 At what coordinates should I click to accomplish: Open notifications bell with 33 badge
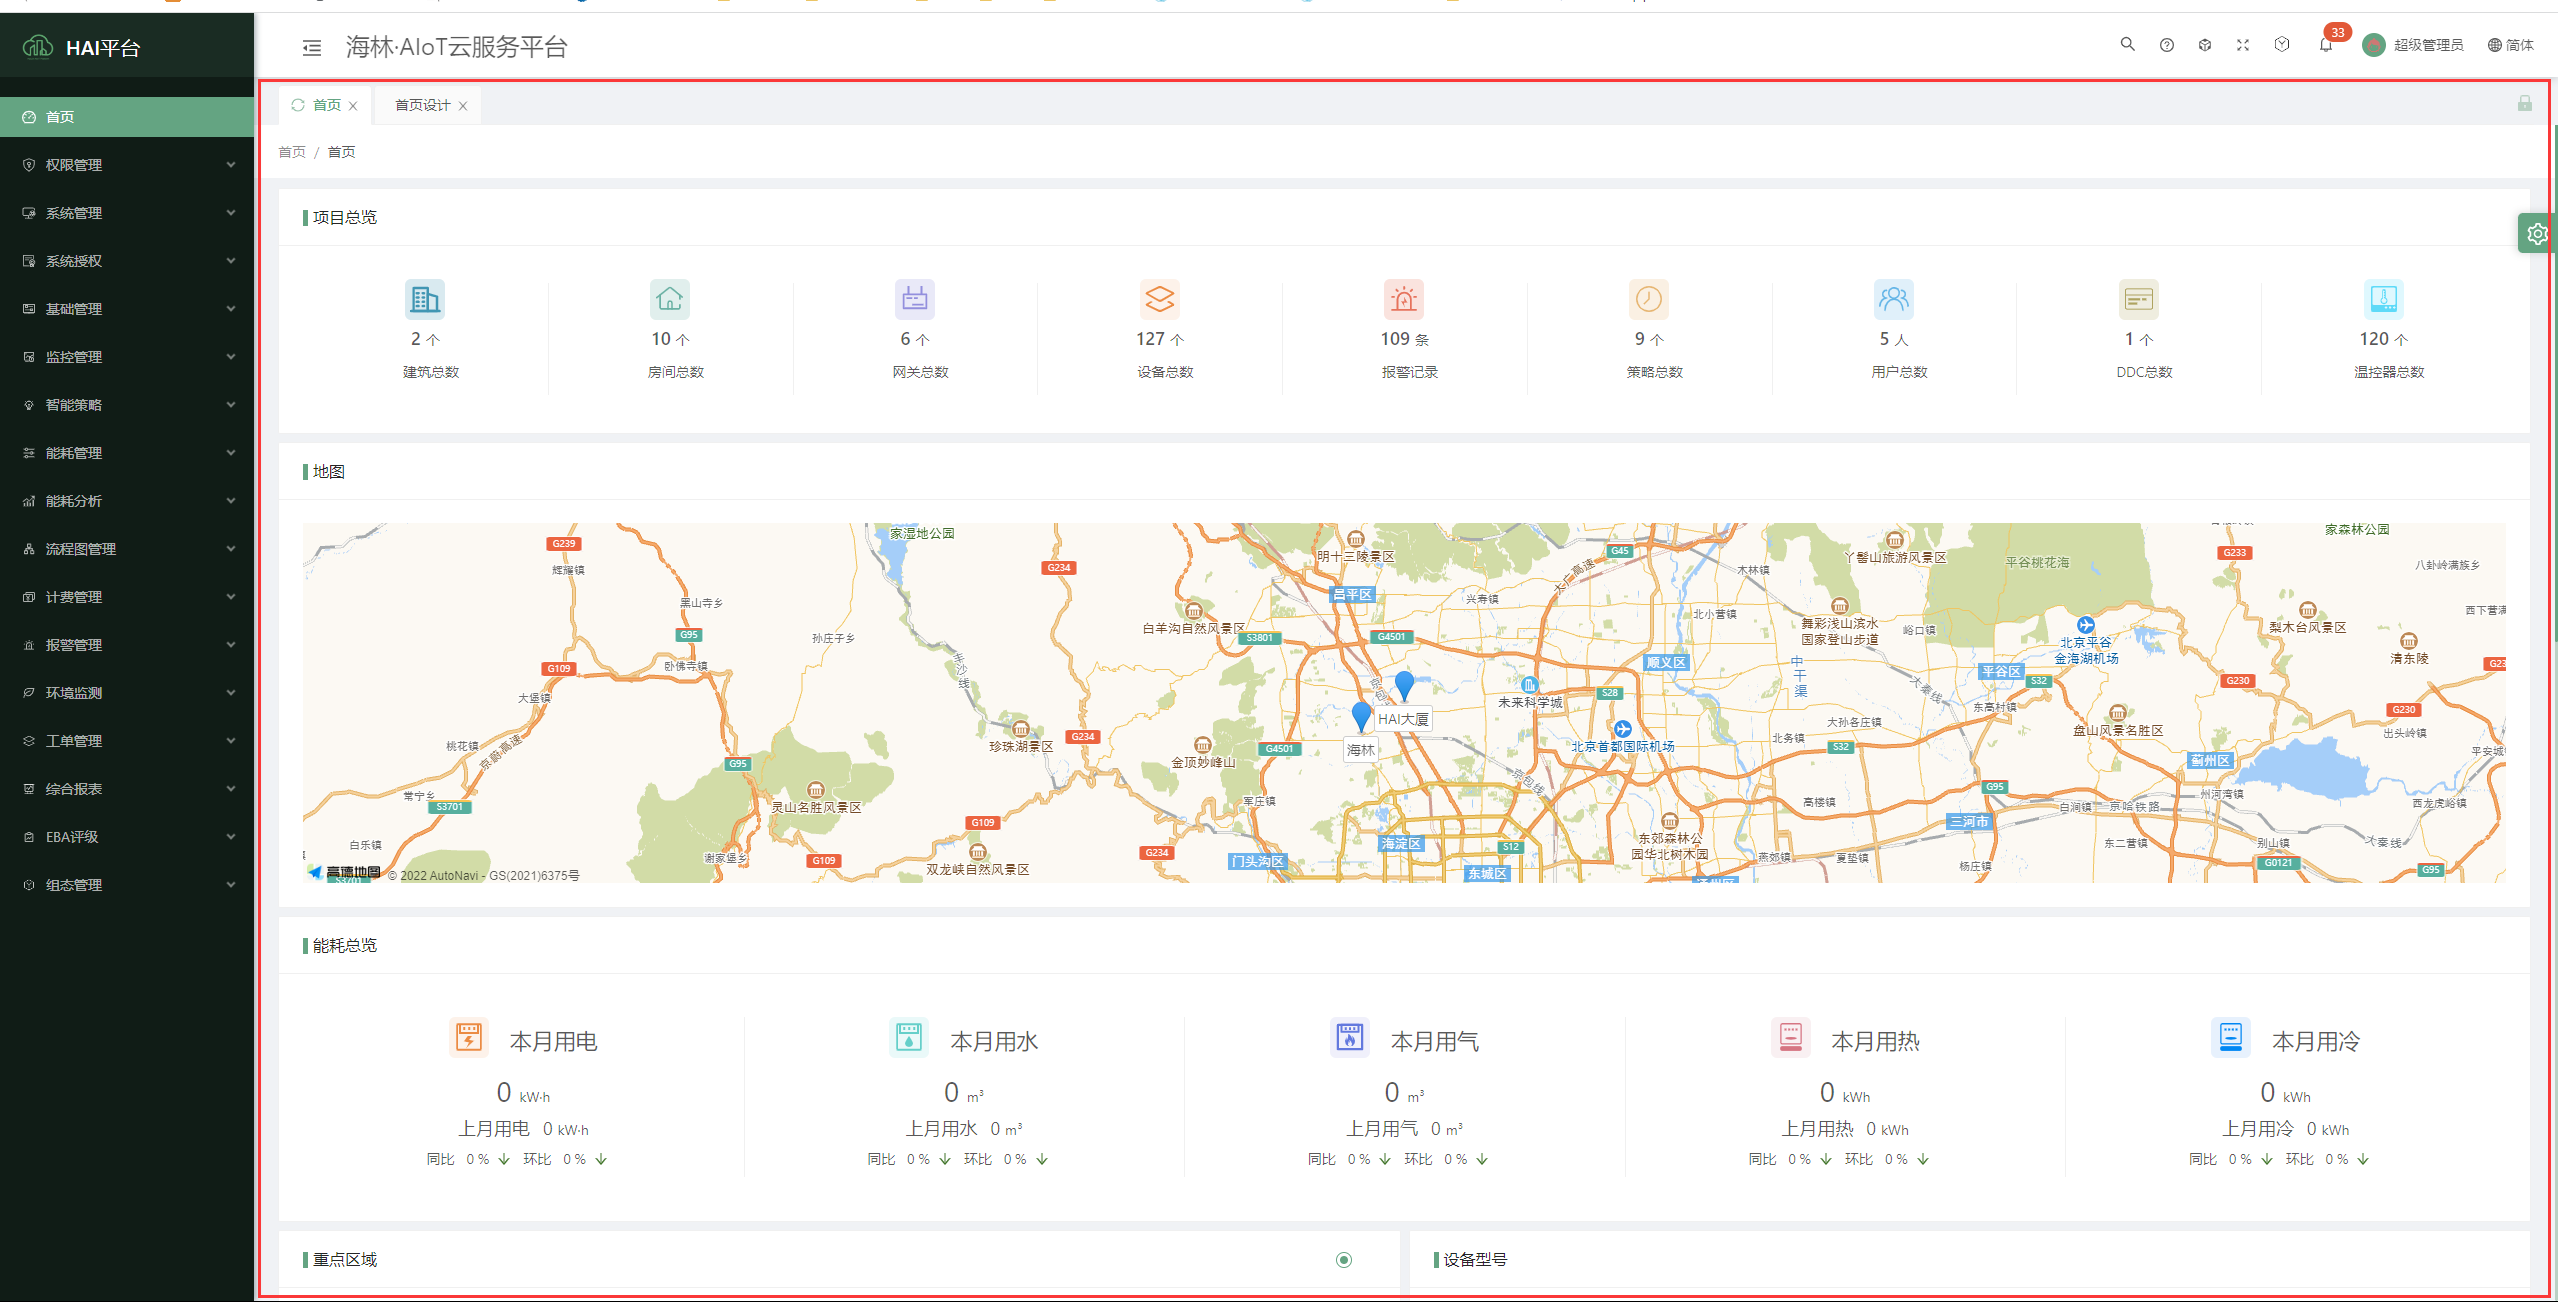tap(2326, 45)
